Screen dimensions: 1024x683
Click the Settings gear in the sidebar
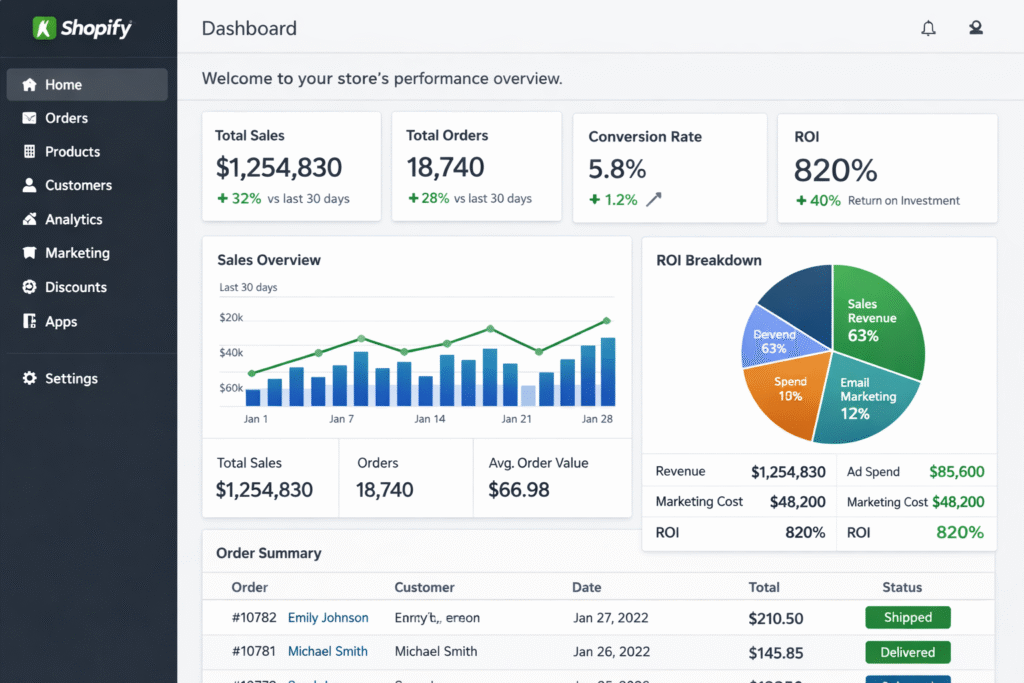(31, 378)
